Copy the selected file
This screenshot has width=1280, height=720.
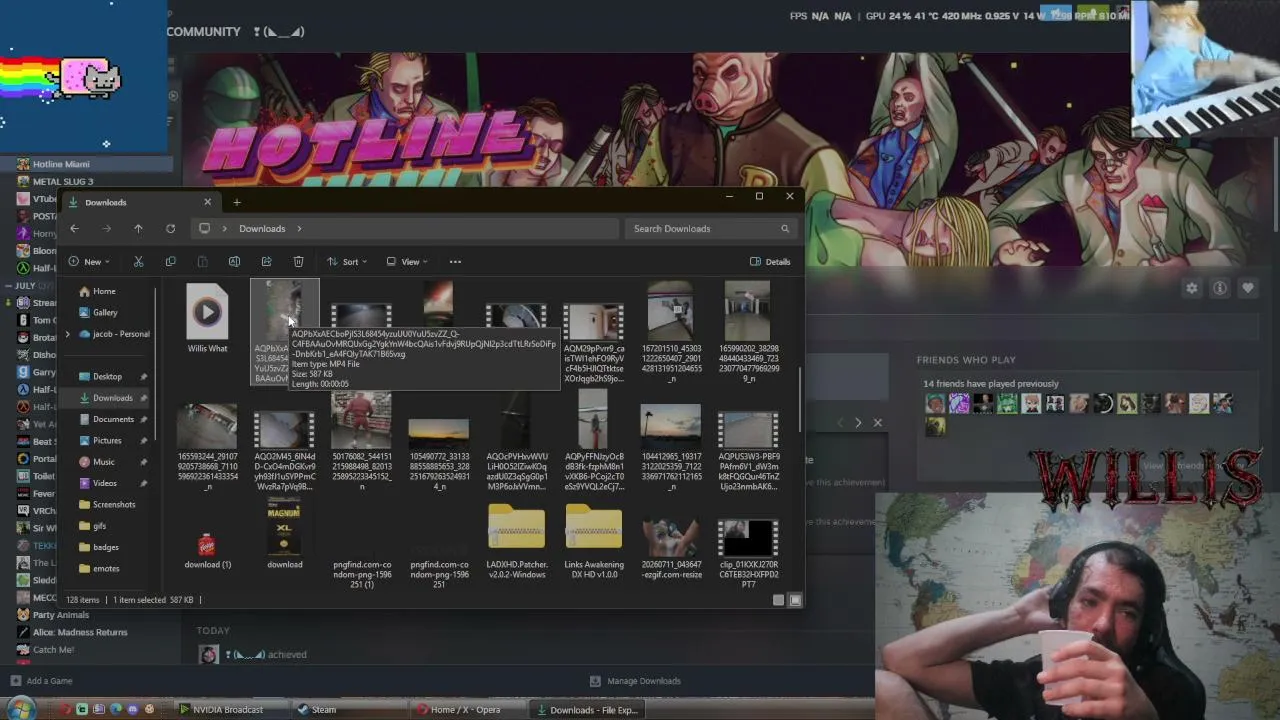click(170, 262)
